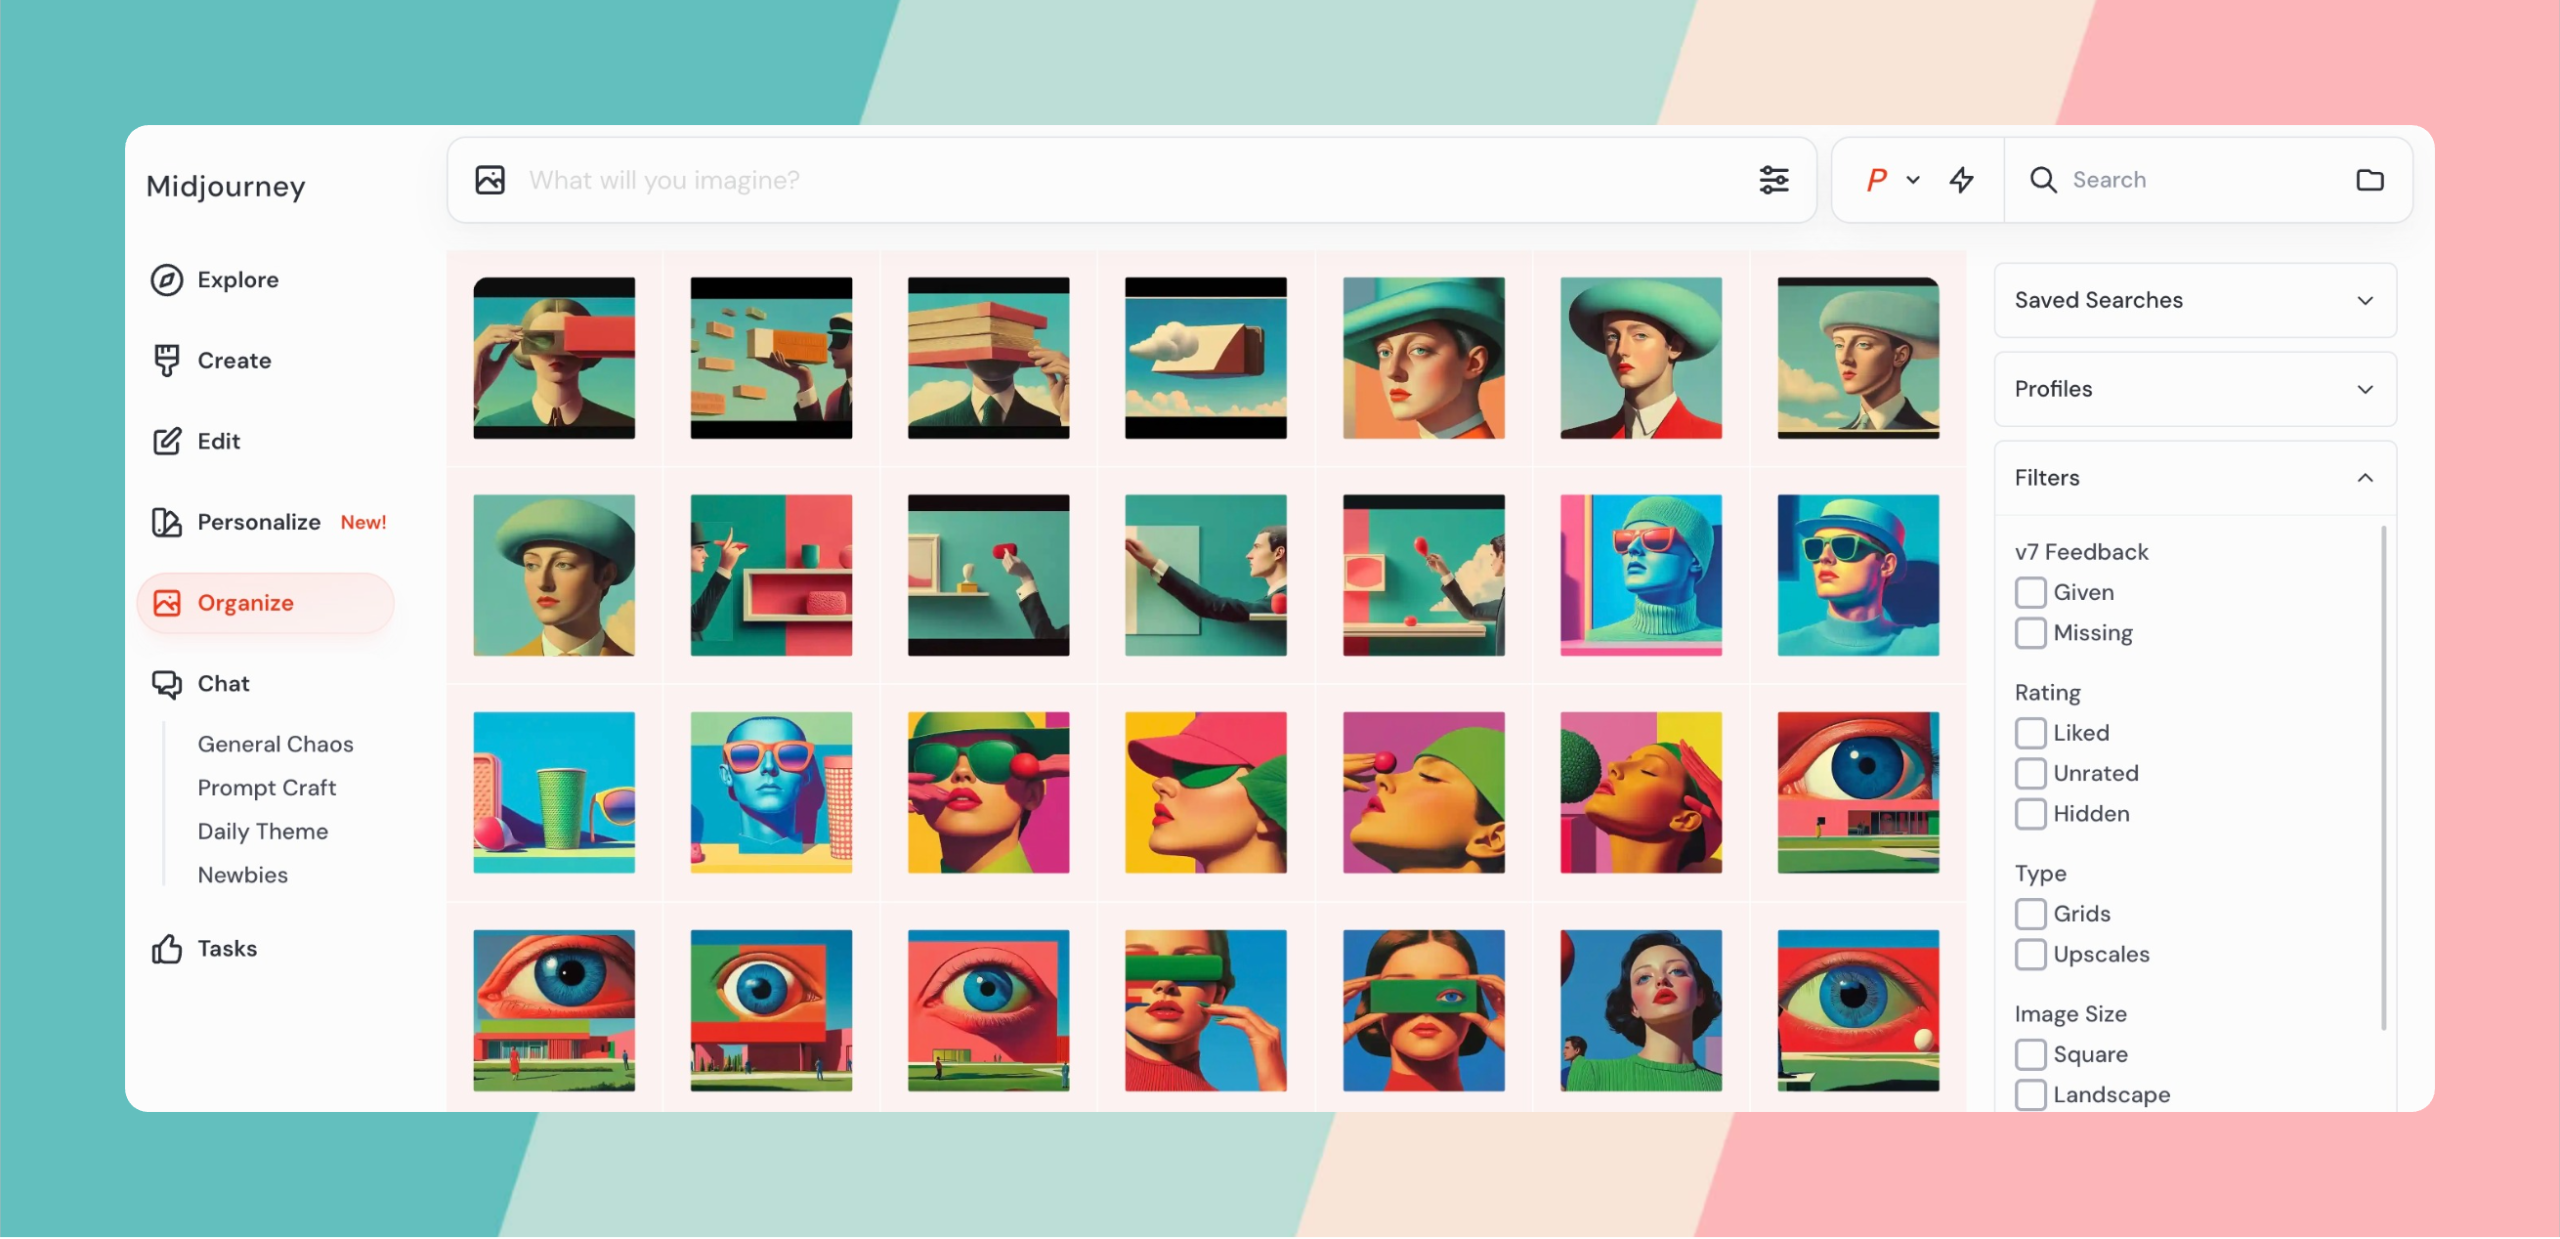Screen dimensions: 2560x1239
Task: Go to the Explore page
Action: click(238, 280)
